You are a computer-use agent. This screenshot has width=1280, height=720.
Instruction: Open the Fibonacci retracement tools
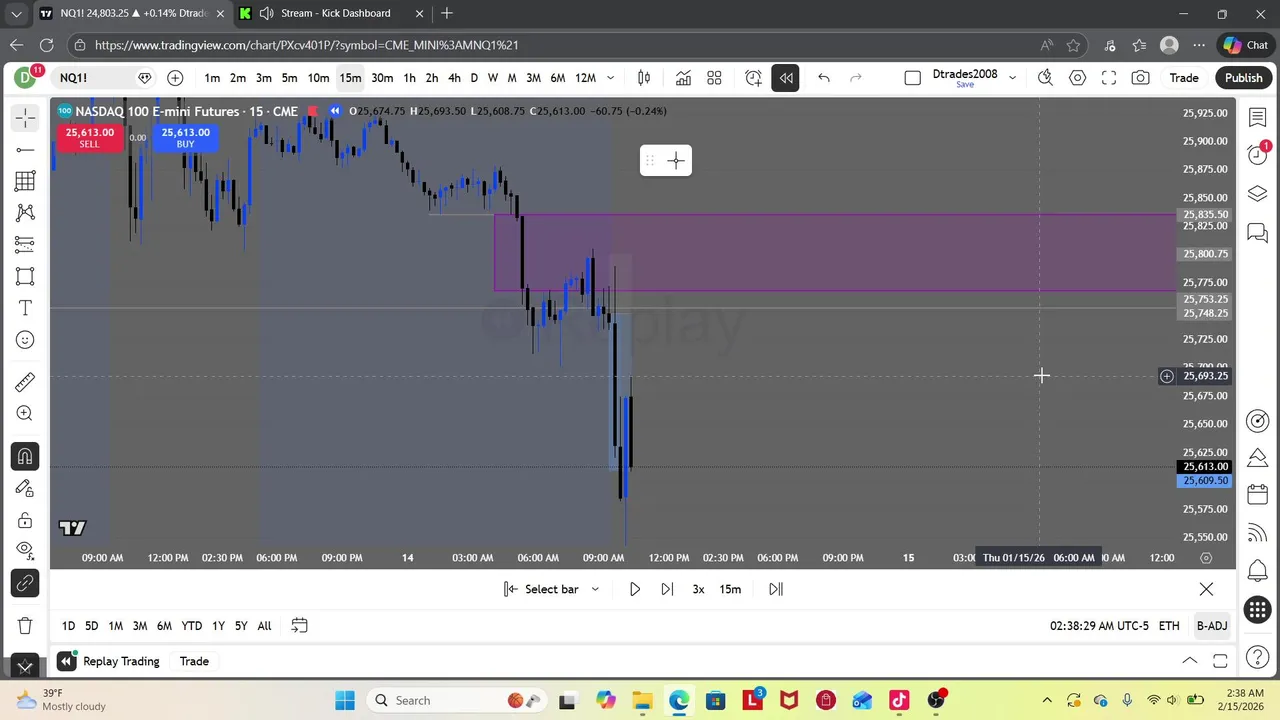[x=25, y=181]
